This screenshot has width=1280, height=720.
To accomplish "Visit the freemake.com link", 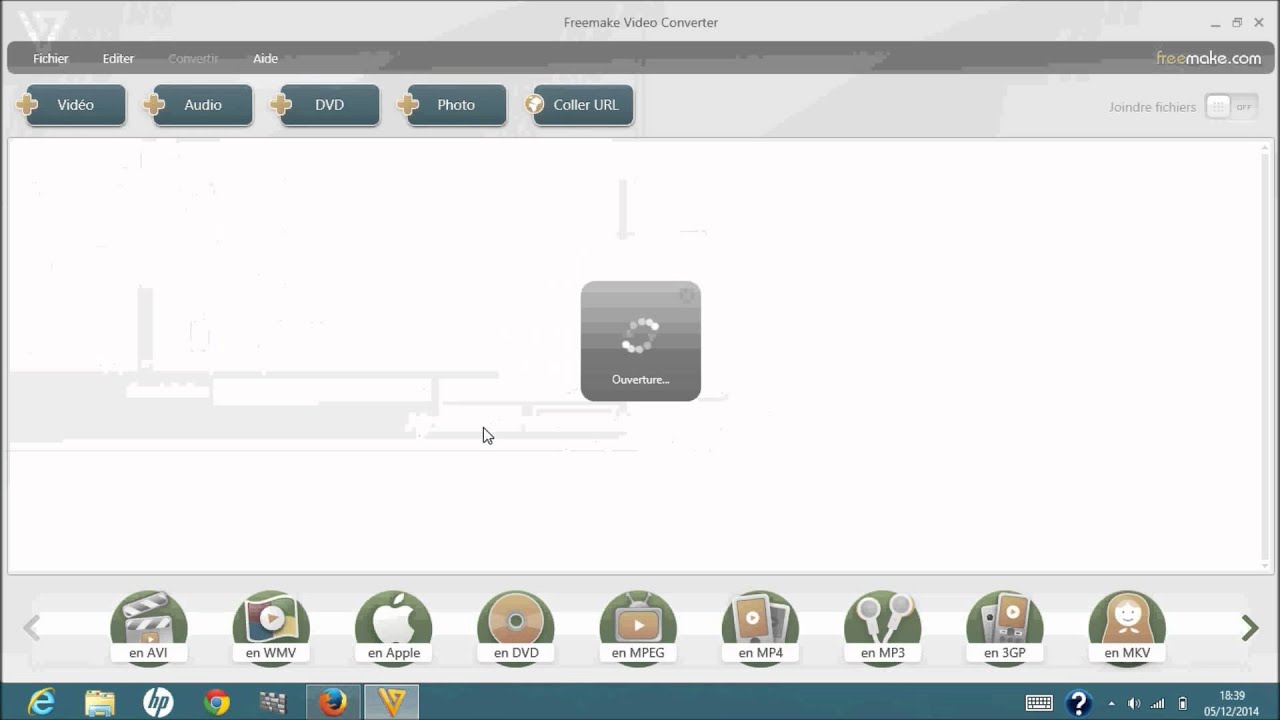I will pos(1209,58).
